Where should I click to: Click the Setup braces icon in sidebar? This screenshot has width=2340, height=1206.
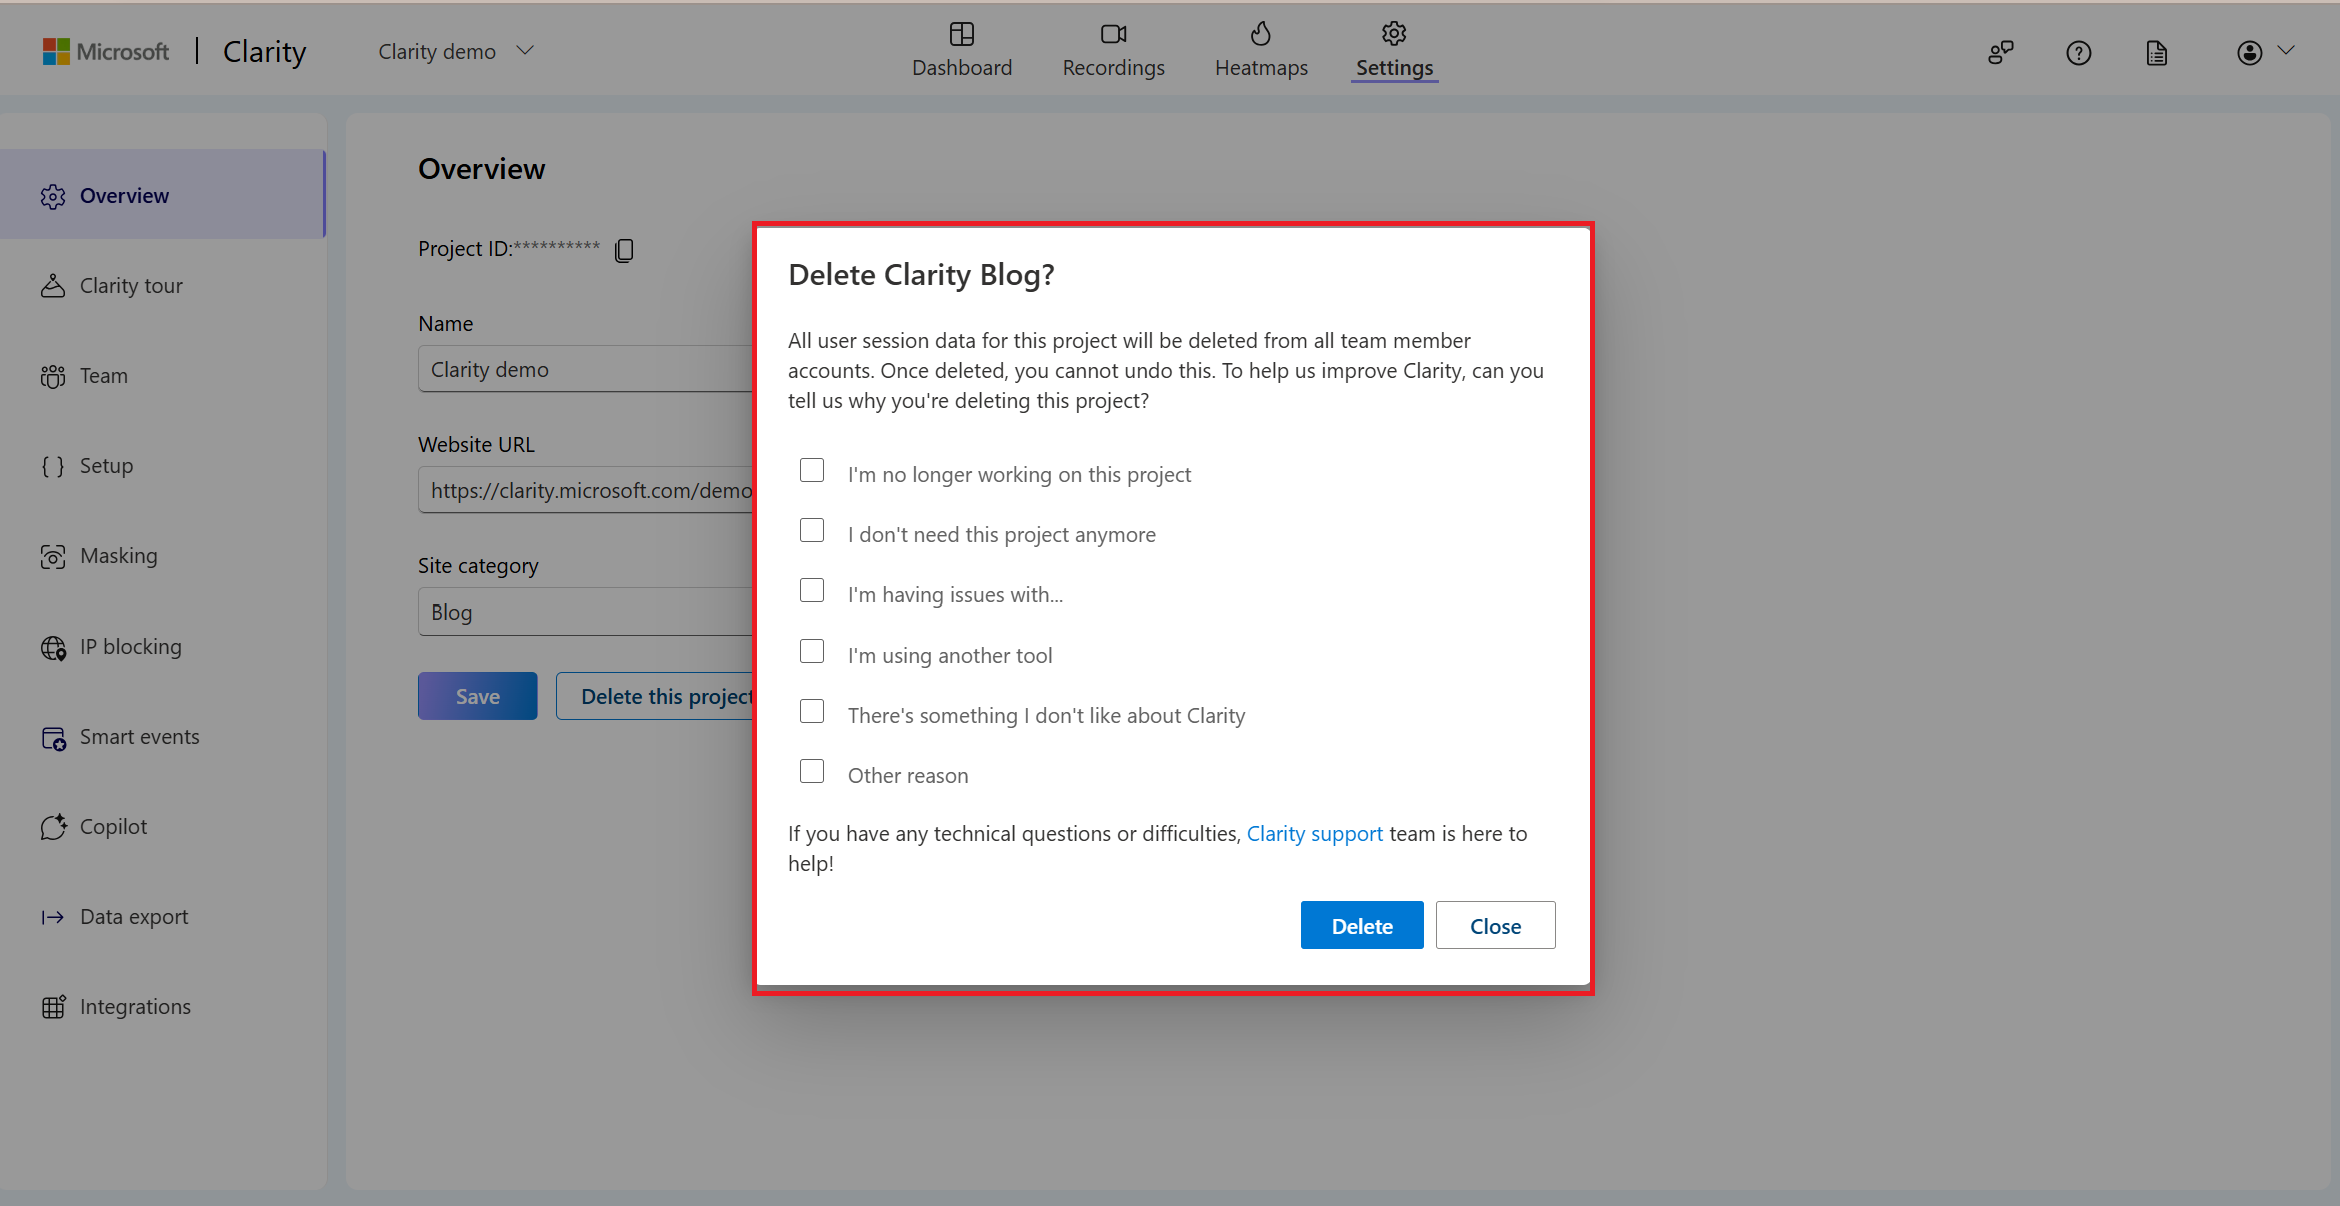click(53, 466)
